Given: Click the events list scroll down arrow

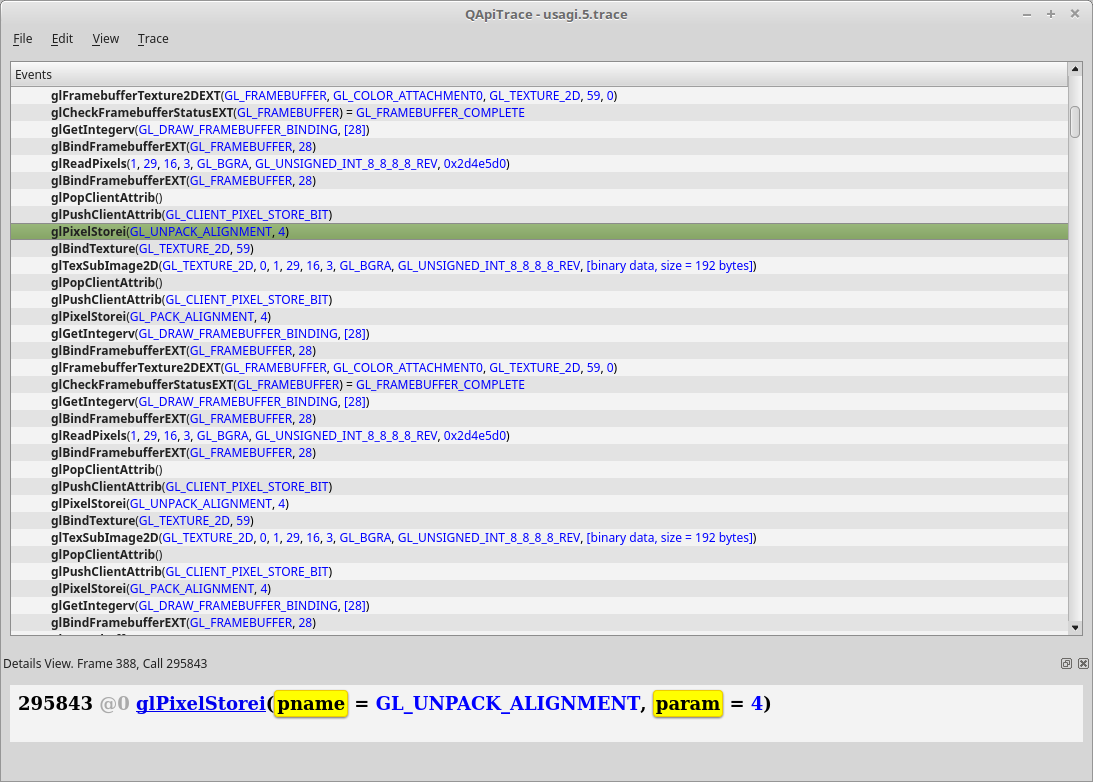Looking at the screenshot, I should pos(1075,627).
